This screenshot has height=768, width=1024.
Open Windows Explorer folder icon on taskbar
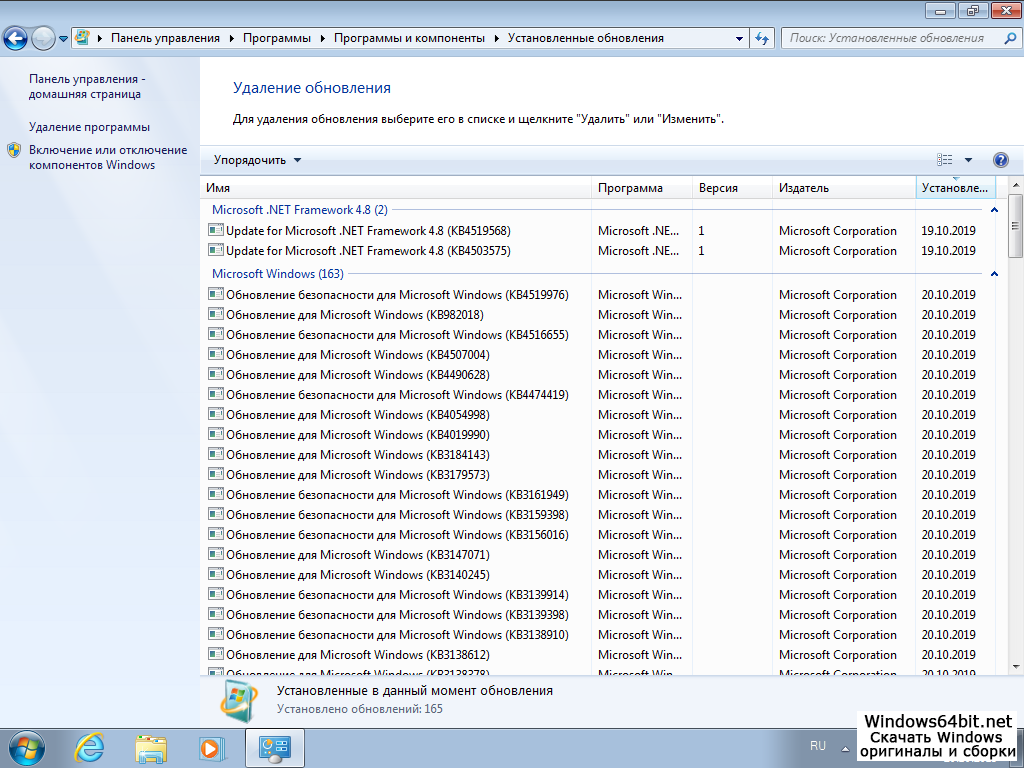151,747
